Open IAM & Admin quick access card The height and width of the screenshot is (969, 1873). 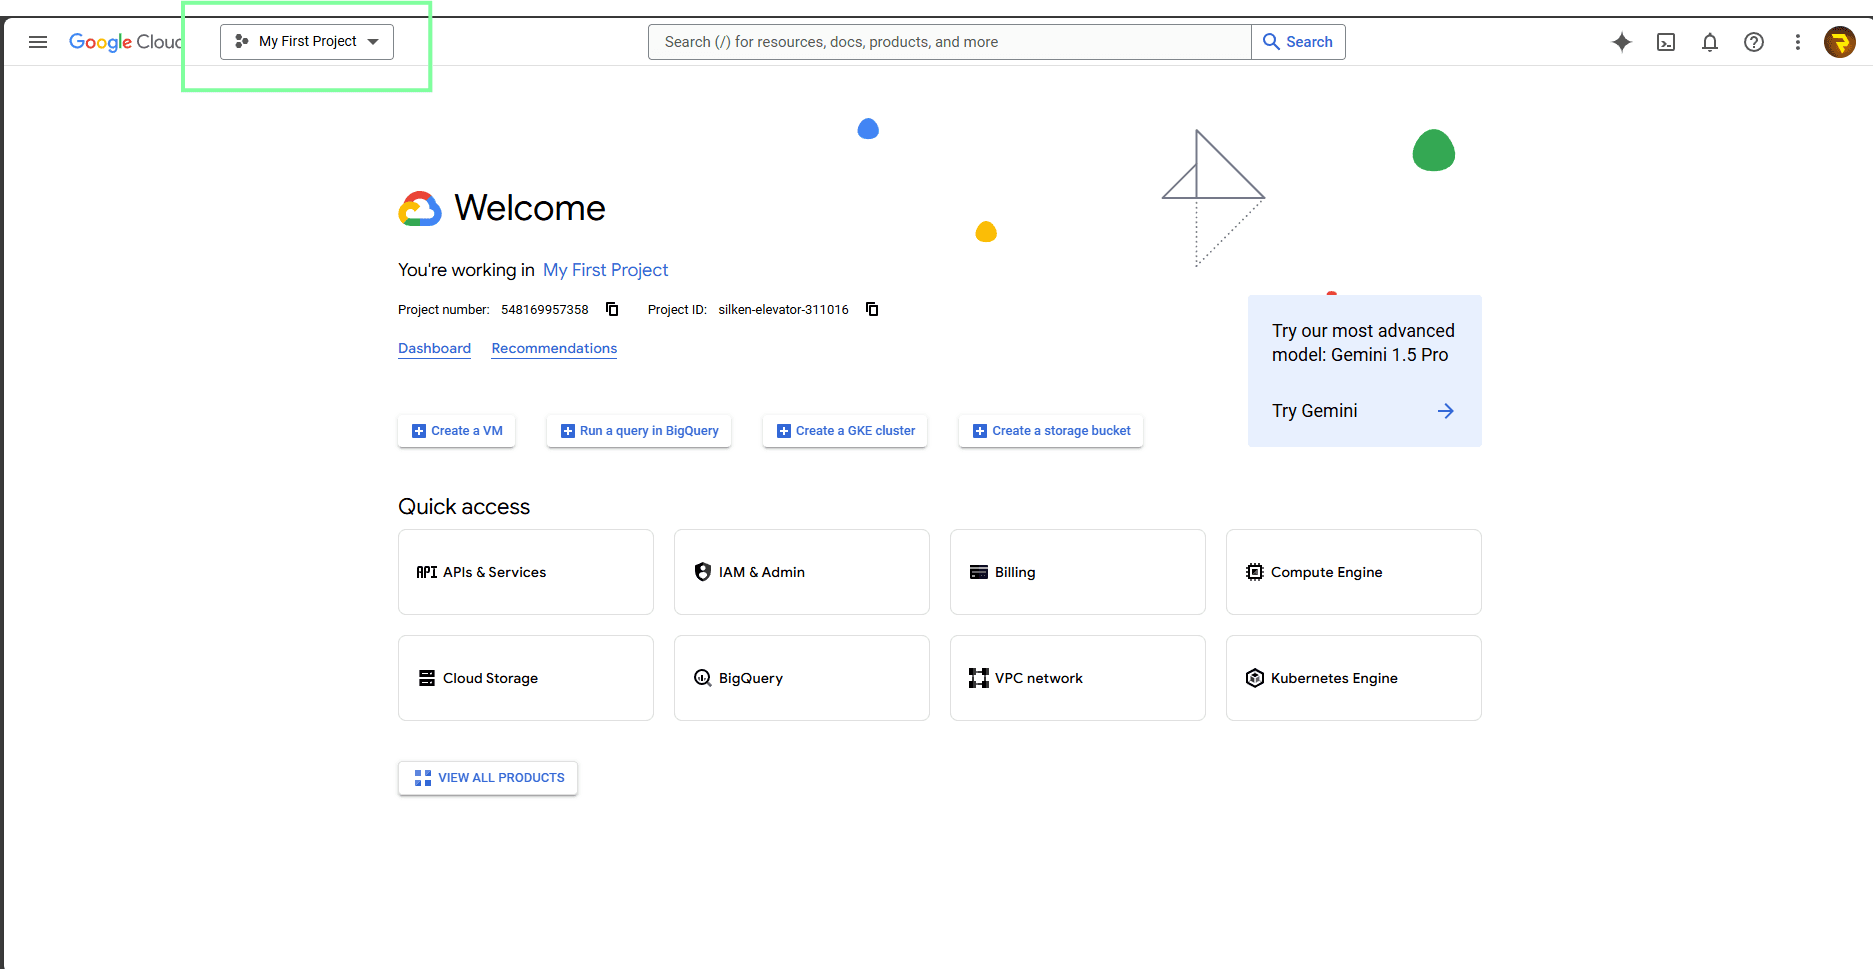coord(802,572)
